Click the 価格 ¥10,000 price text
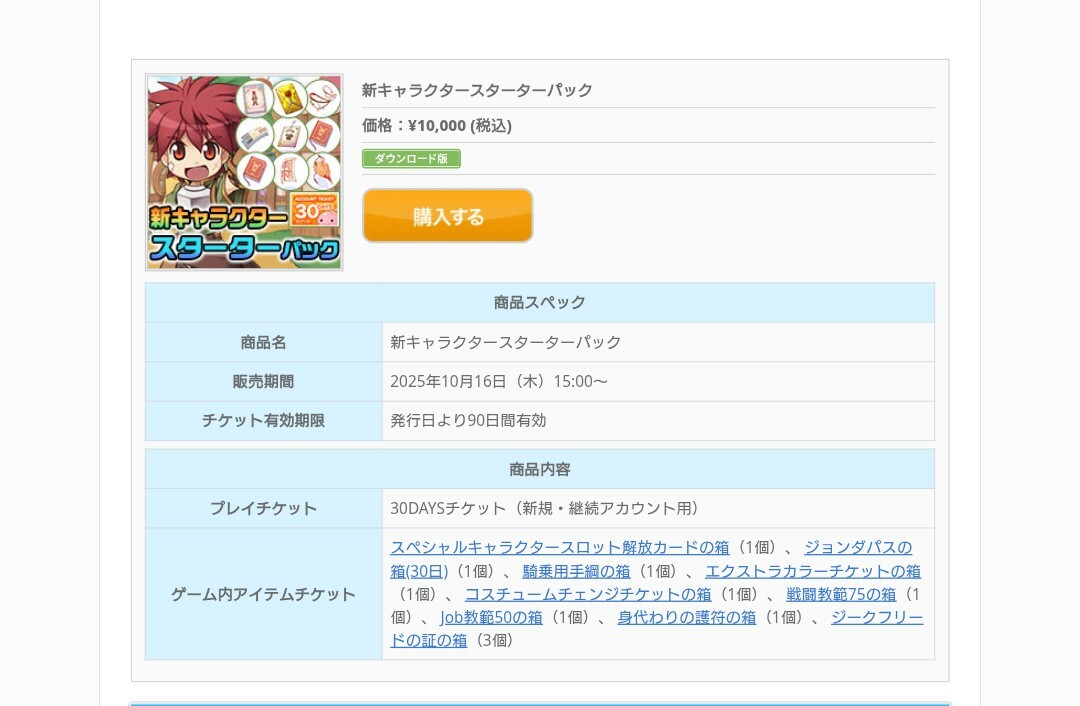1080x706 pixels. pyautogui.click(x=437, y=125)
